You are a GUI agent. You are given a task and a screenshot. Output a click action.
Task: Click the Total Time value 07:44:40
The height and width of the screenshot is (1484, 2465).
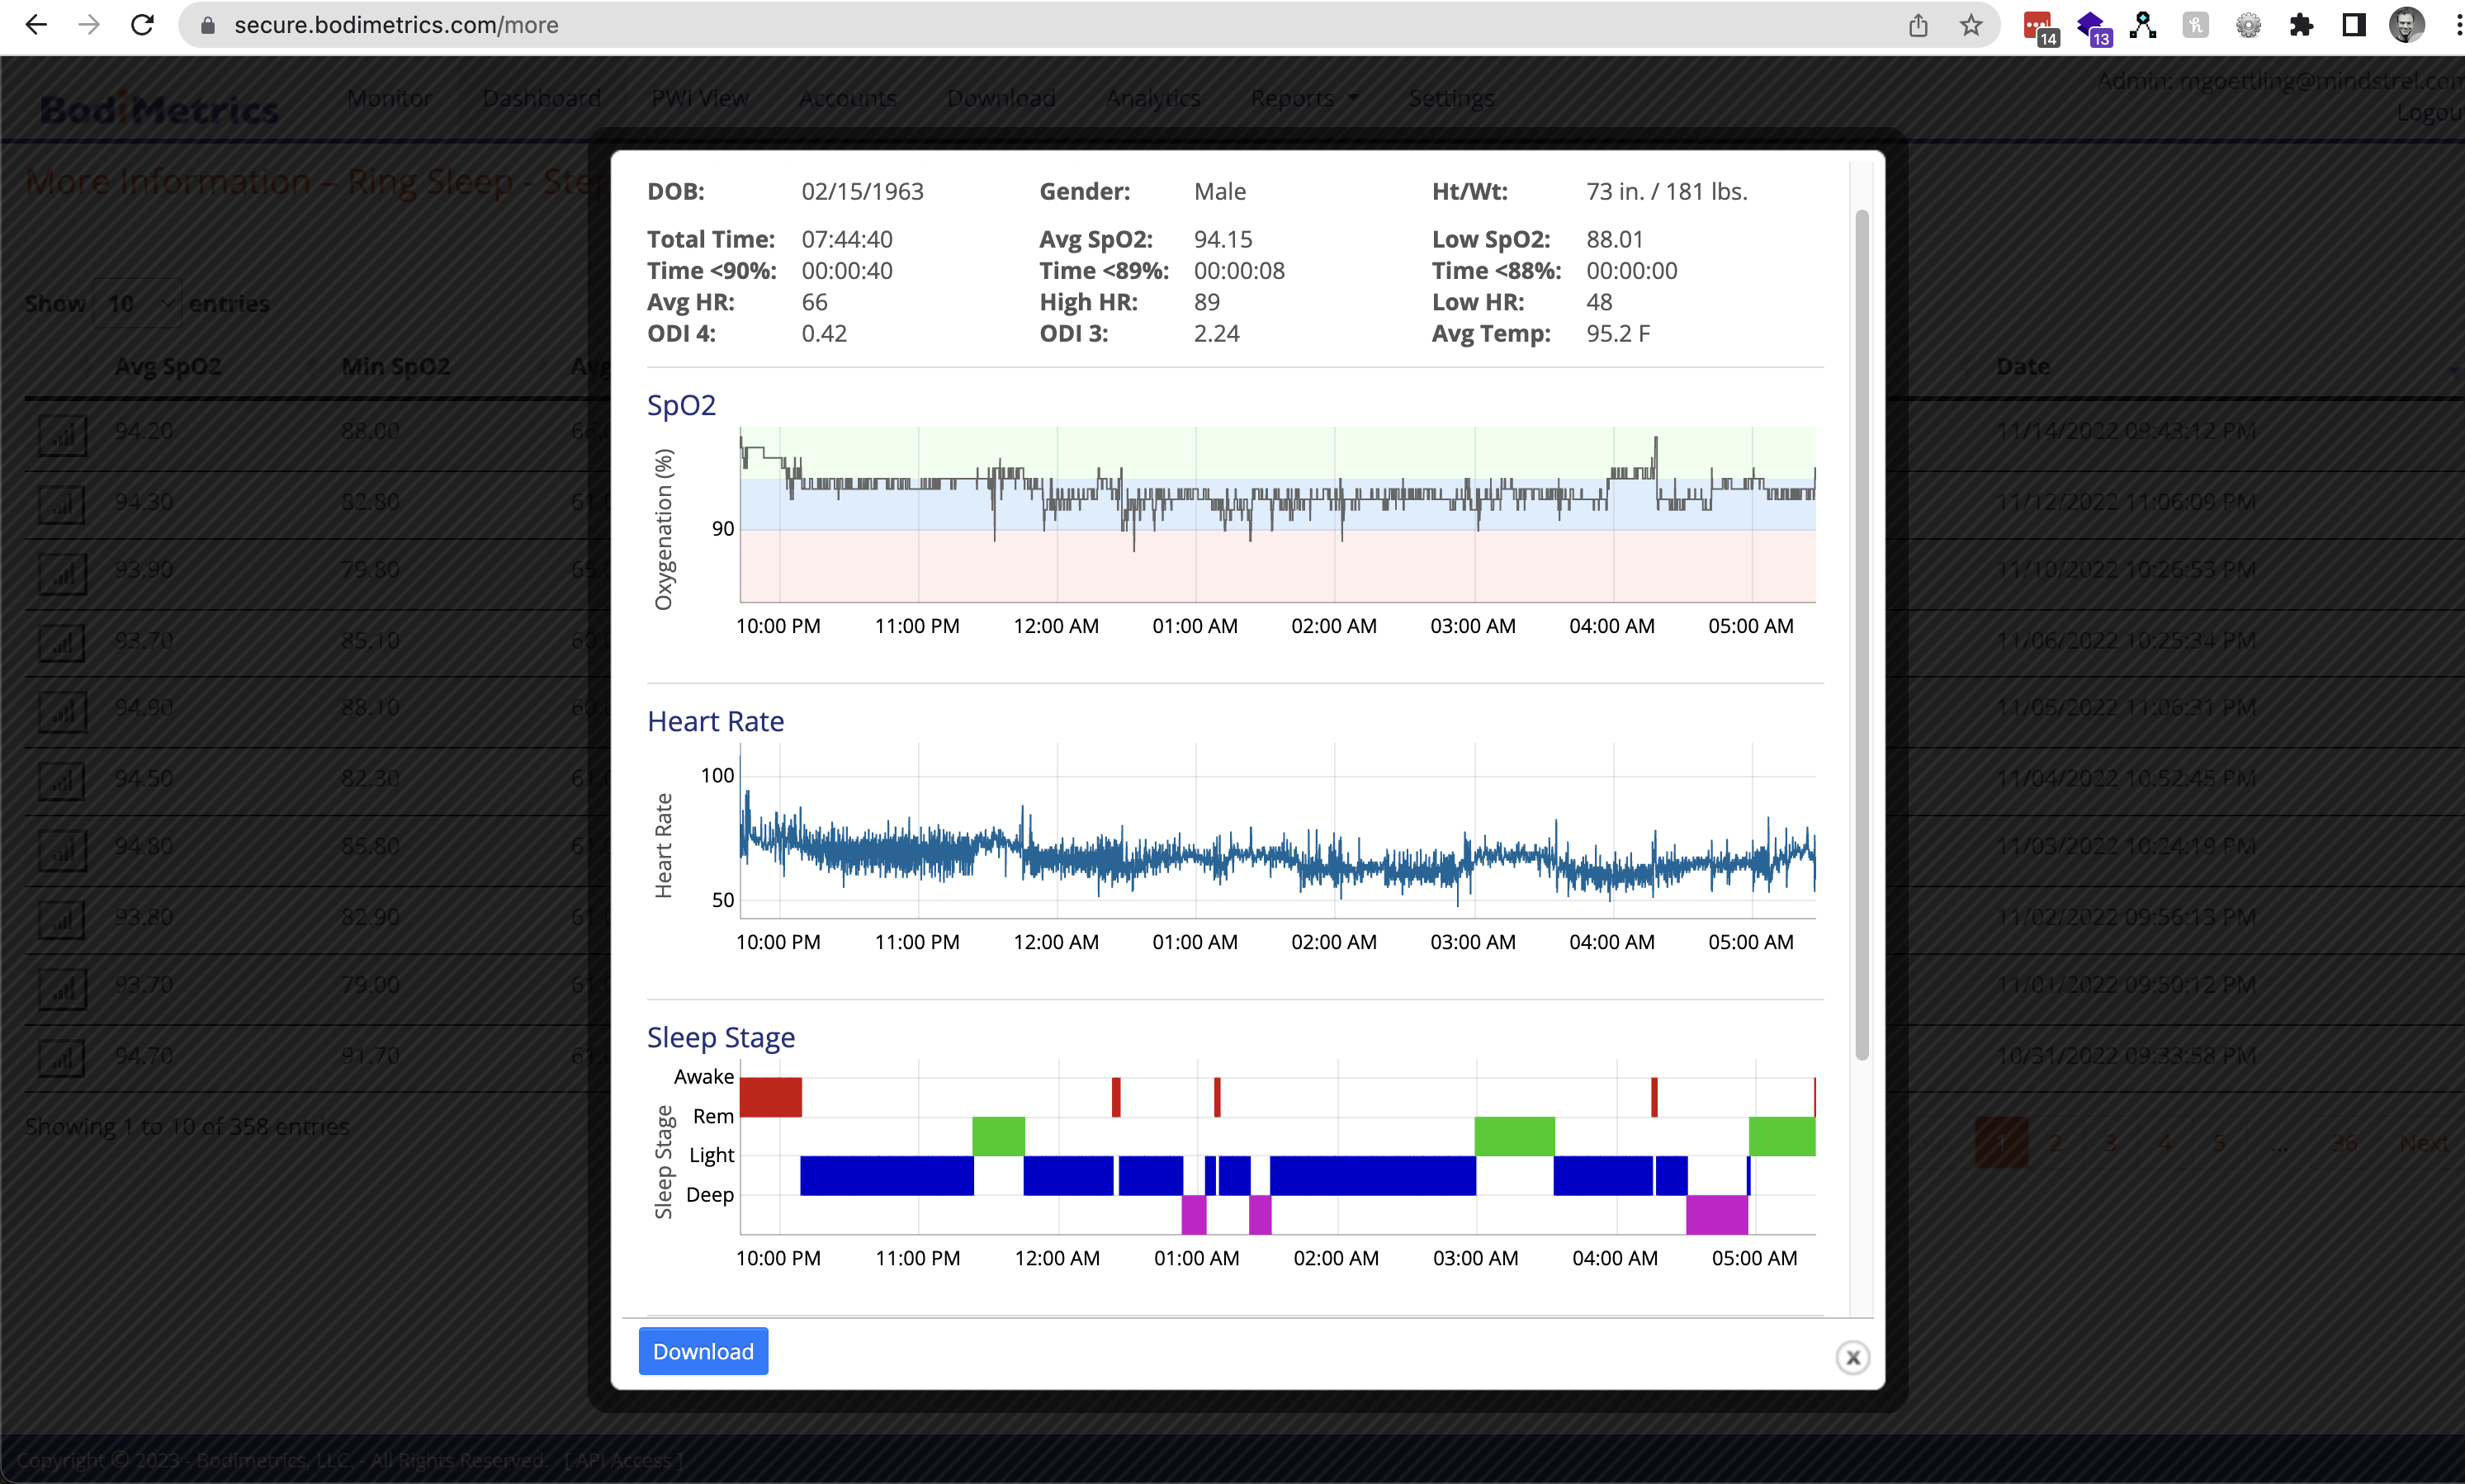pyautogui.click(x=847, y=239)
